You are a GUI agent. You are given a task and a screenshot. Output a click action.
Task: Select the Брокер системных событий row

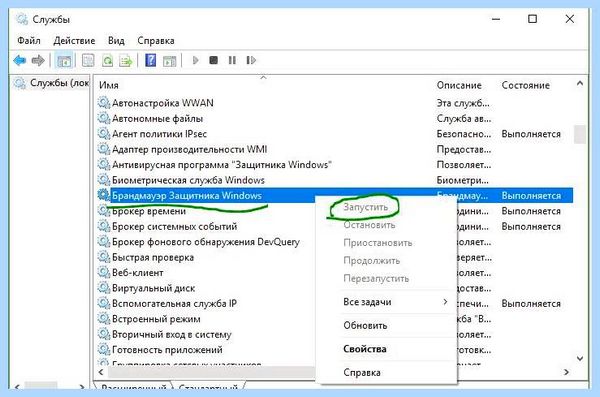pyautogui.click(x=174, y=227)
